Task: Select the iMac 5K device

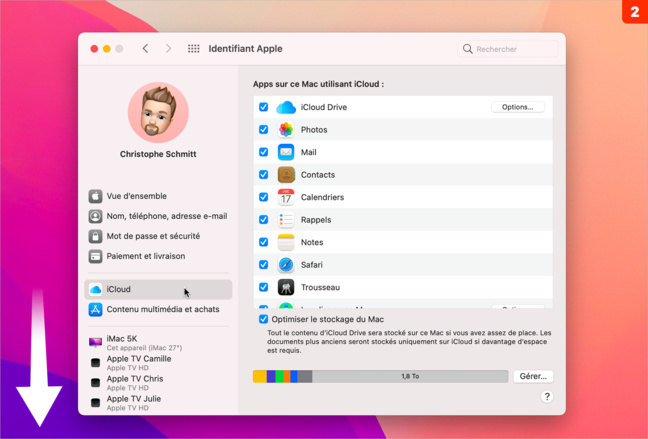Action: (158, 343)
